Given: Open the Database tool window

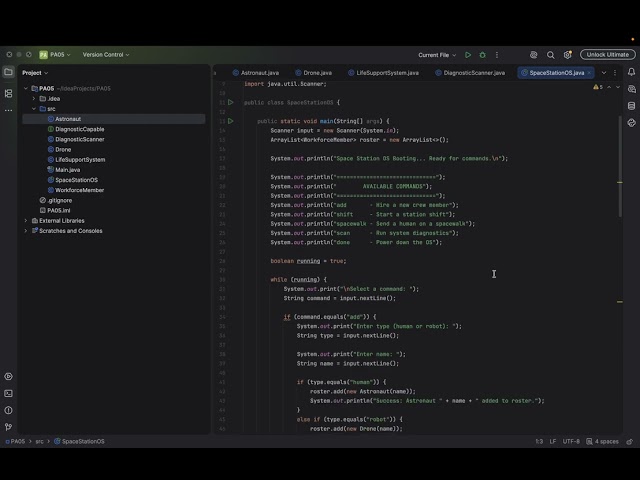Looking at the screenshot, I should point(631,106).
